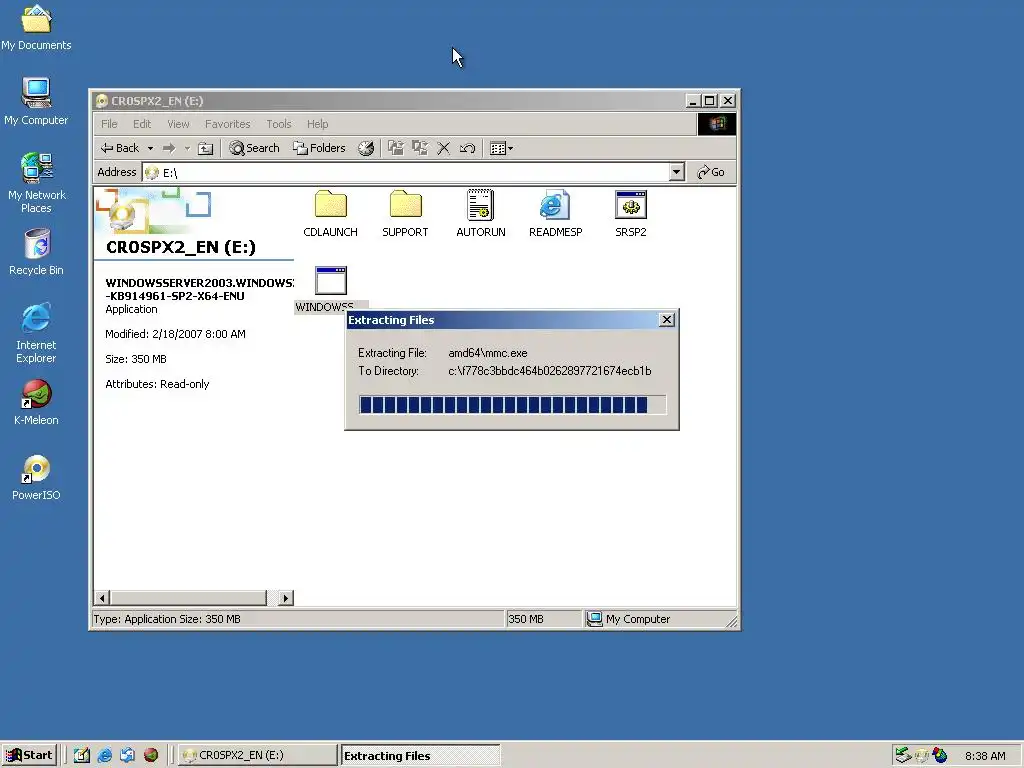Click 'Modified: 2/18/2007 8:00 AM' text

[x=176, y=334]
